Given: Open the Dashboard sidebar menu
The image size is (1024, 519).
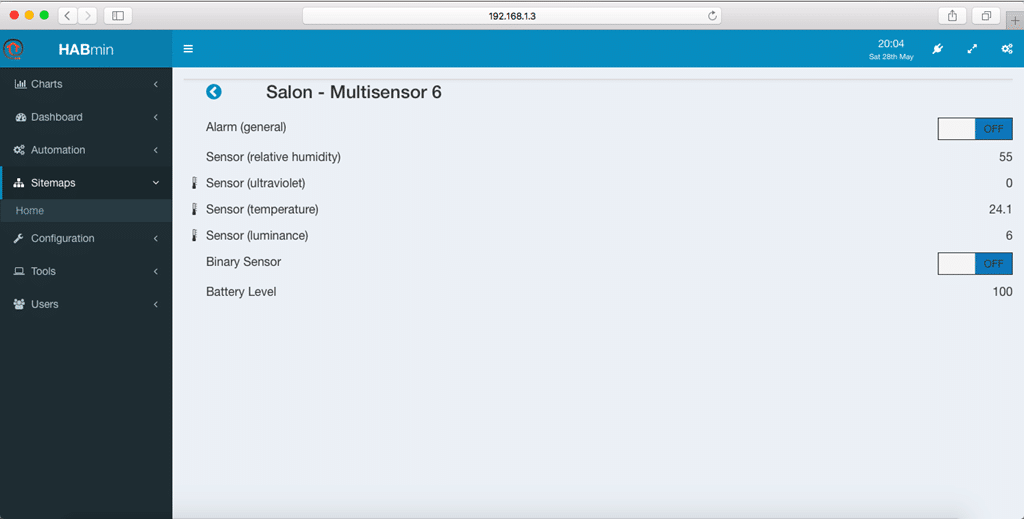Looking at the screenshot, I should coord(86,118).
